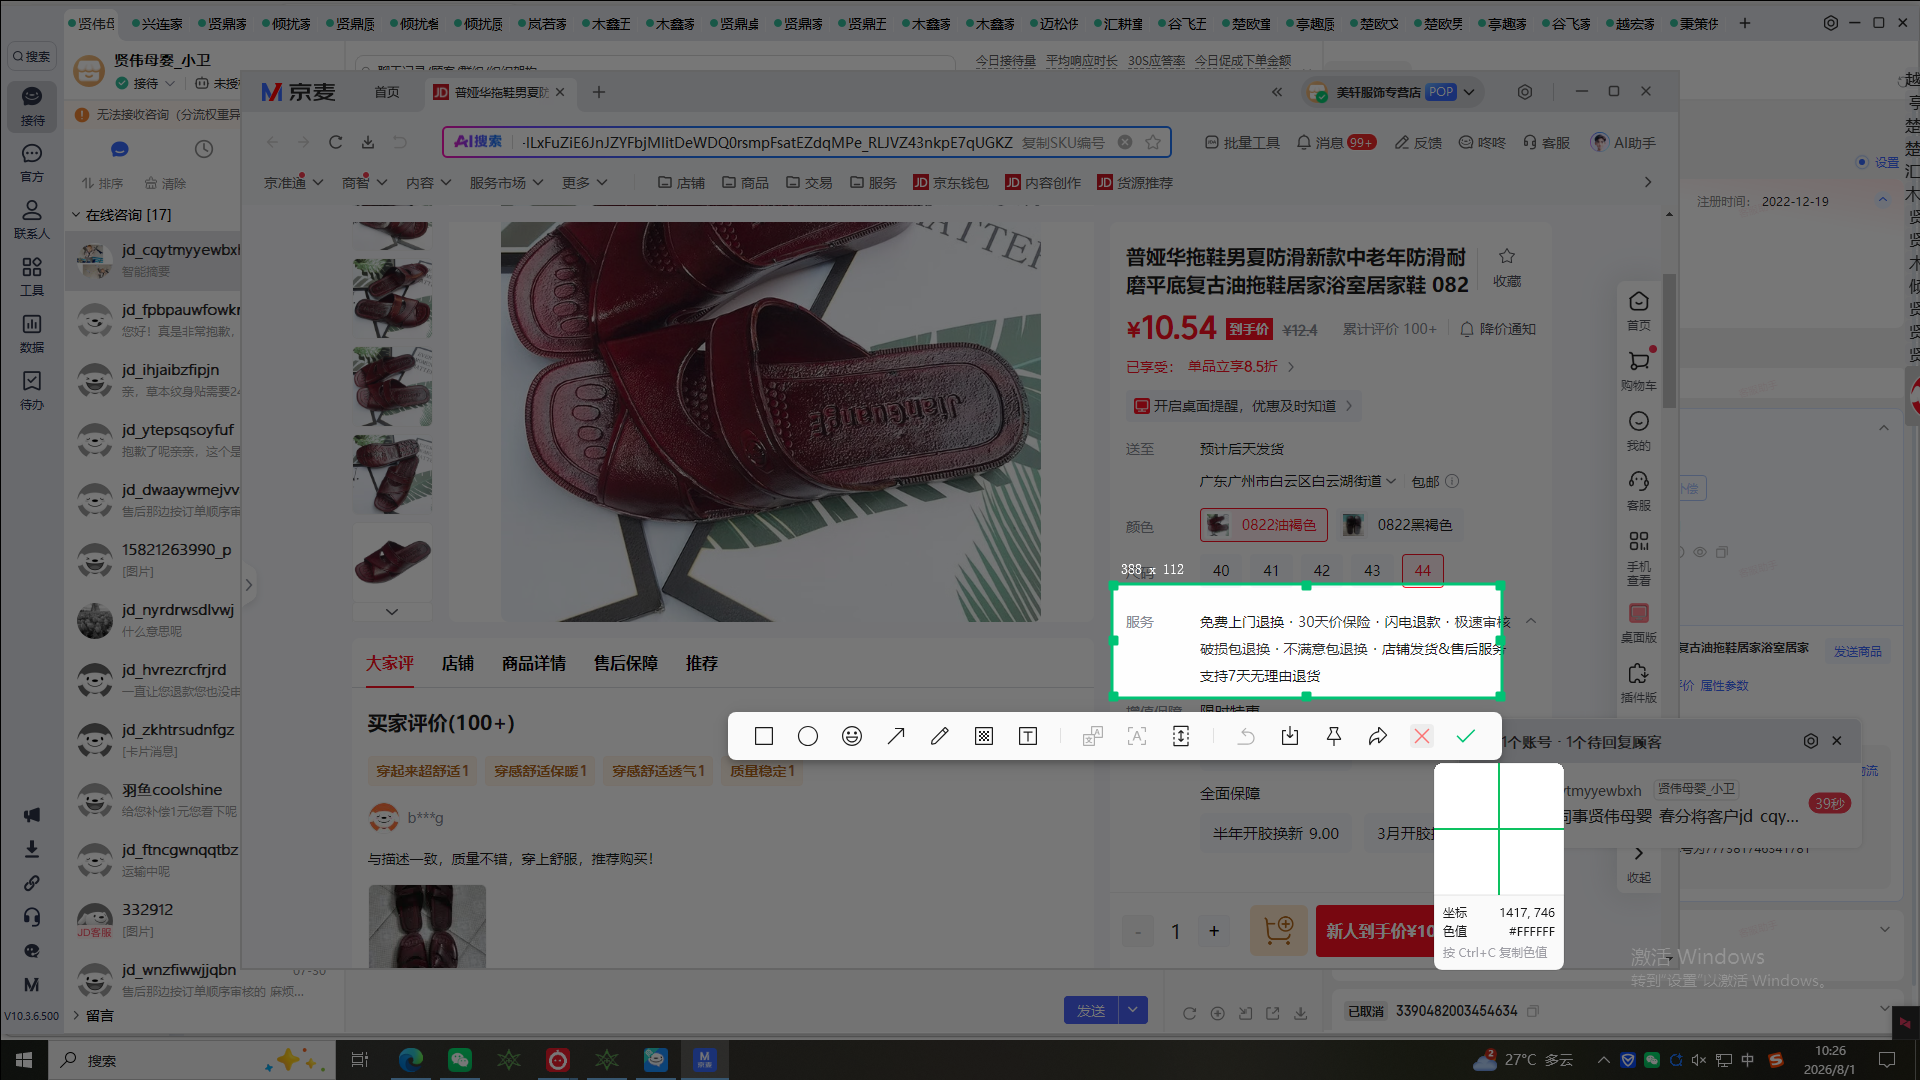This screenshot has height=1080, width=1920.
Task: Click the product page vertical scrollbar
Action: [1669, 340]
